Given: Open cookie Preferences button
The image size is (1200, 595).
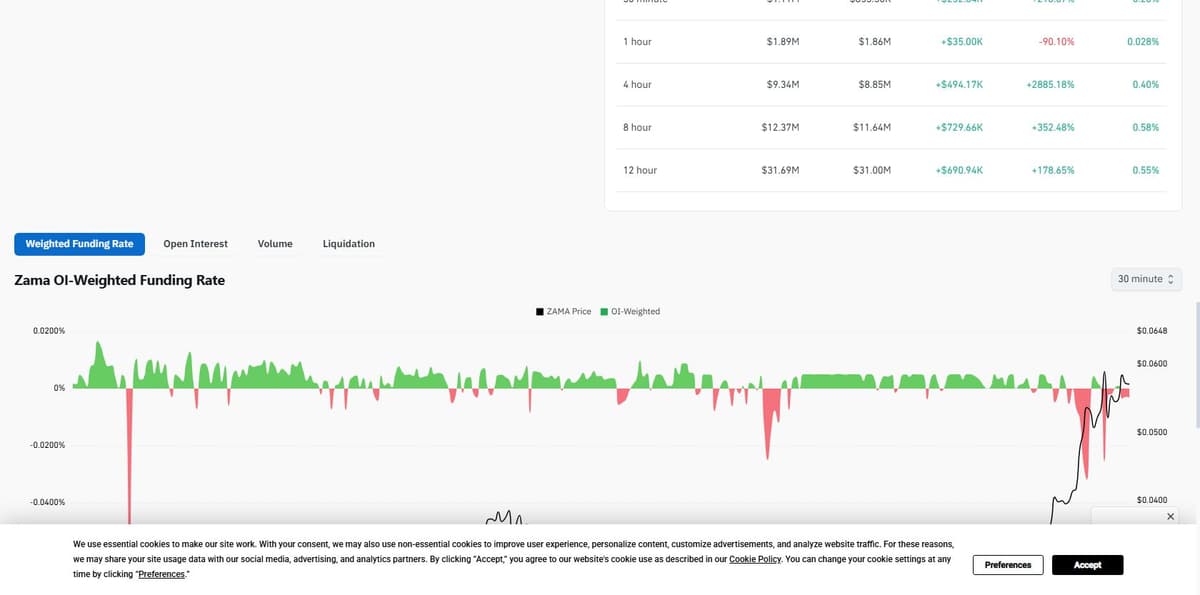Looking at the screenshot, I should click(1008, 565).
